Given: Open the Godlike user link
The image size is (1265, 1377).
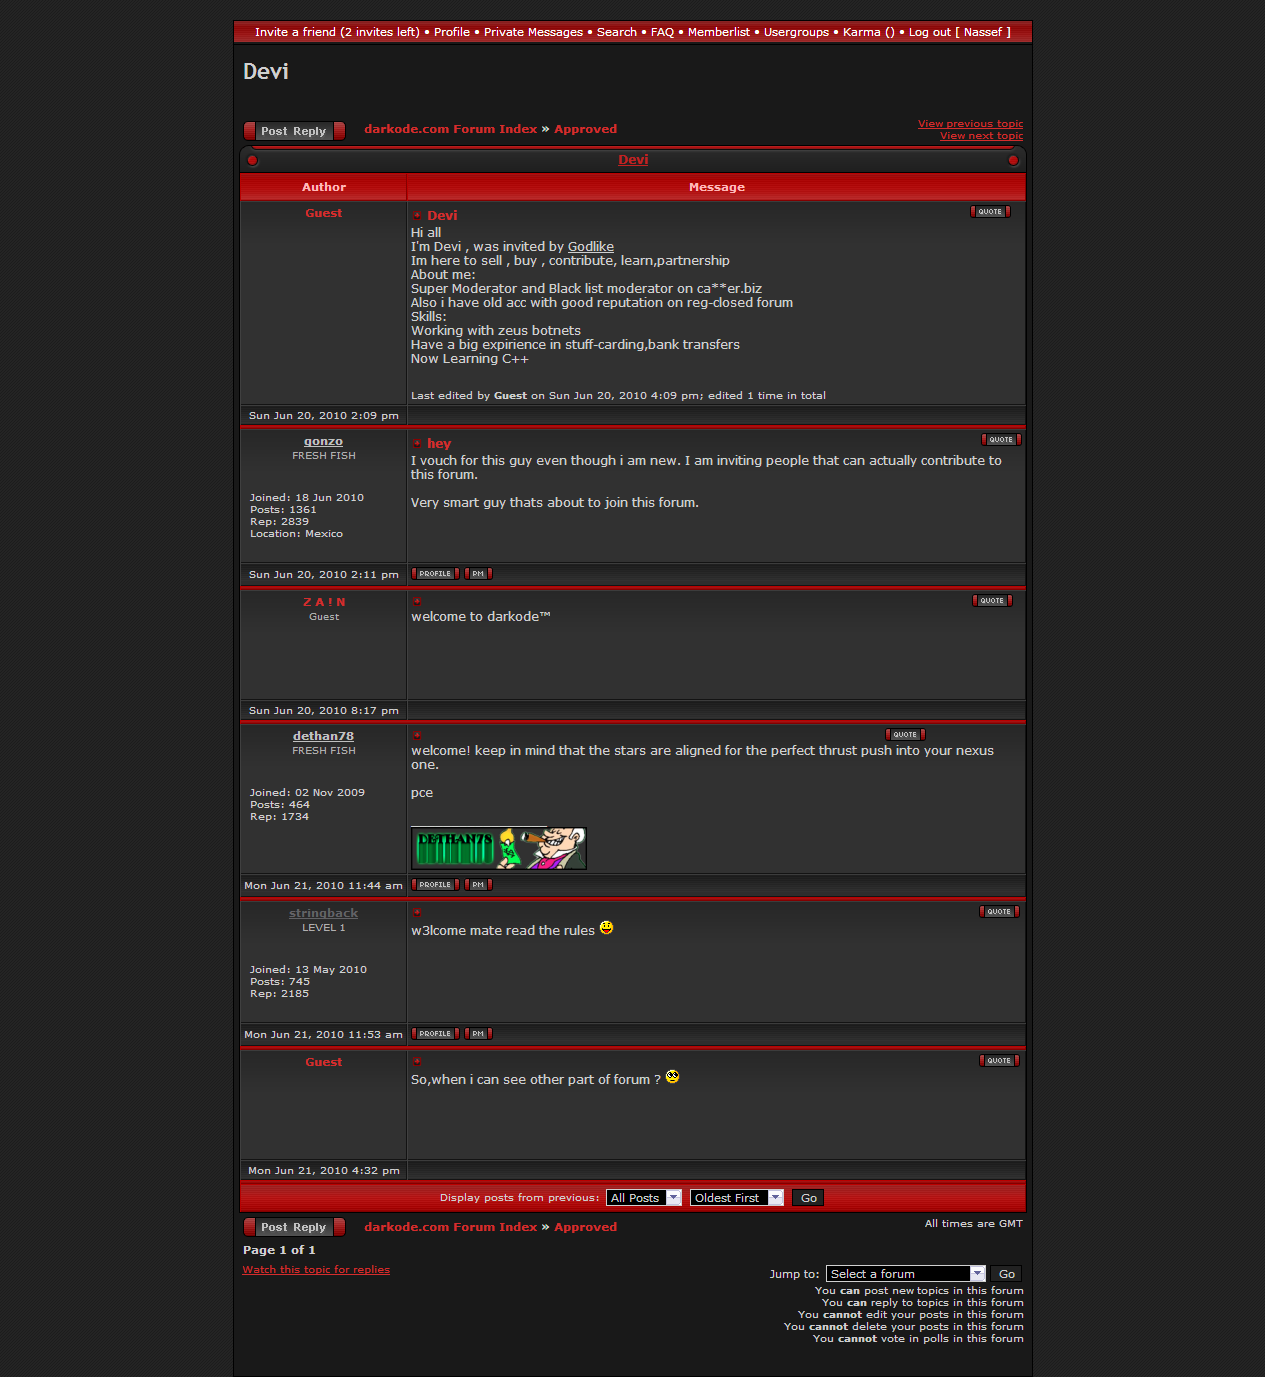Looking at the screenshot, I should (x=590, y=247).
